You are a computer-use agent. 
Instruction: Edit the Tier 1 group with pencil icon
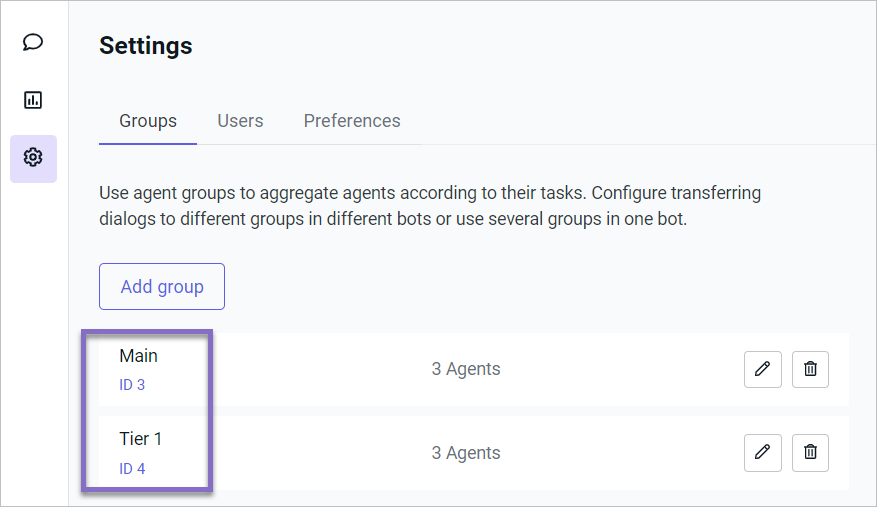pos(763,453)
